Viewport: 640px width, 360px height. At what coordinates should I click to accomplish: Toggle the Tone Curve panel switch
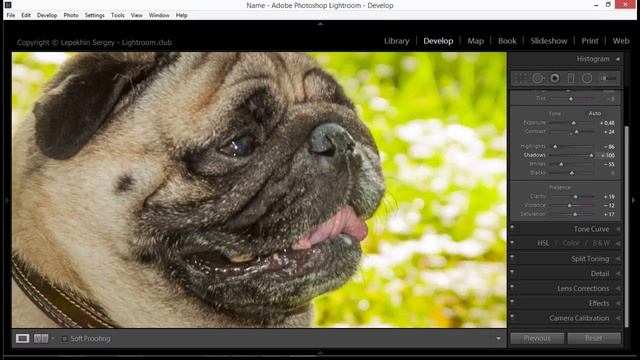click(x=512, y=228)
